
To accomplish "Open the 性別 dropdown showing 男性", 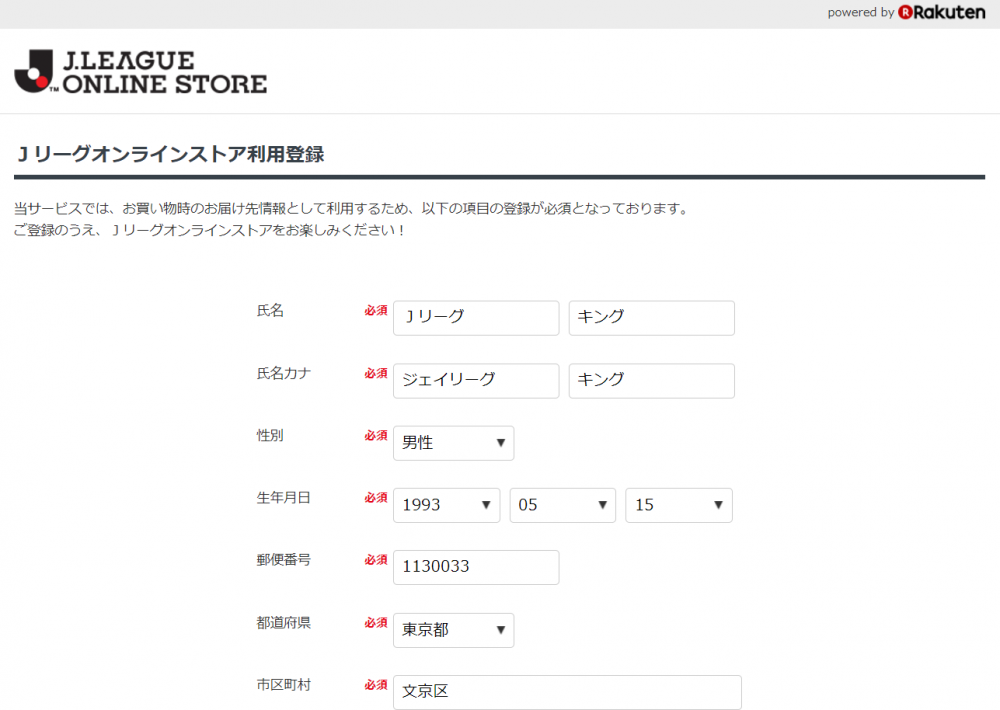I will (453, 443).
